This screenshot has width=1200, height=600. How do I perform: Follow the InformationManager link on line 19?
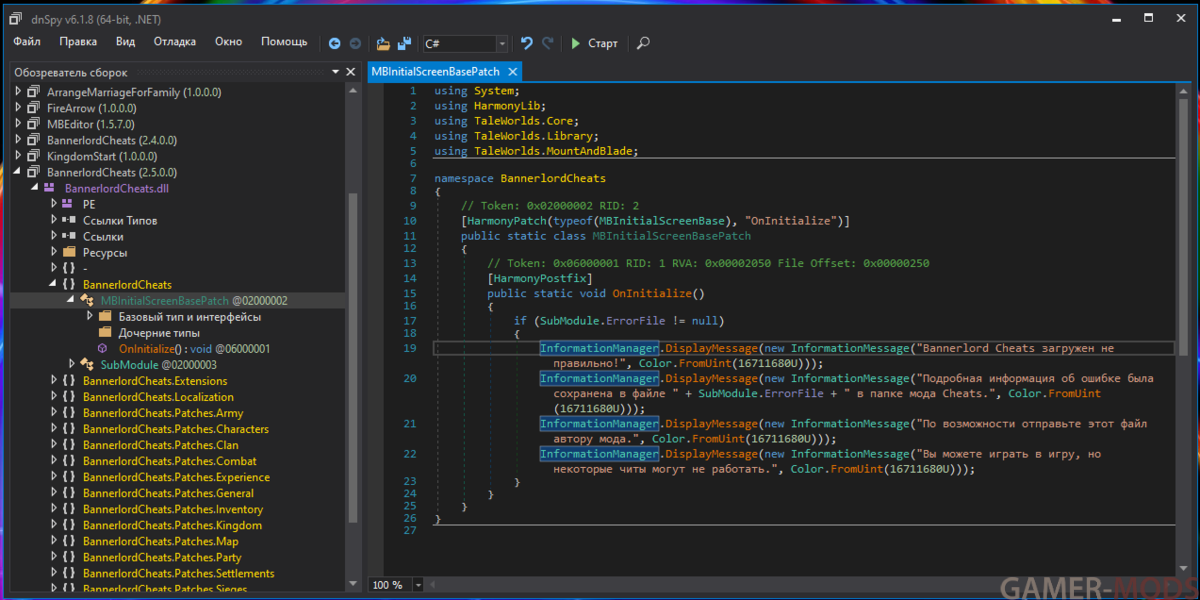point(599,347)
